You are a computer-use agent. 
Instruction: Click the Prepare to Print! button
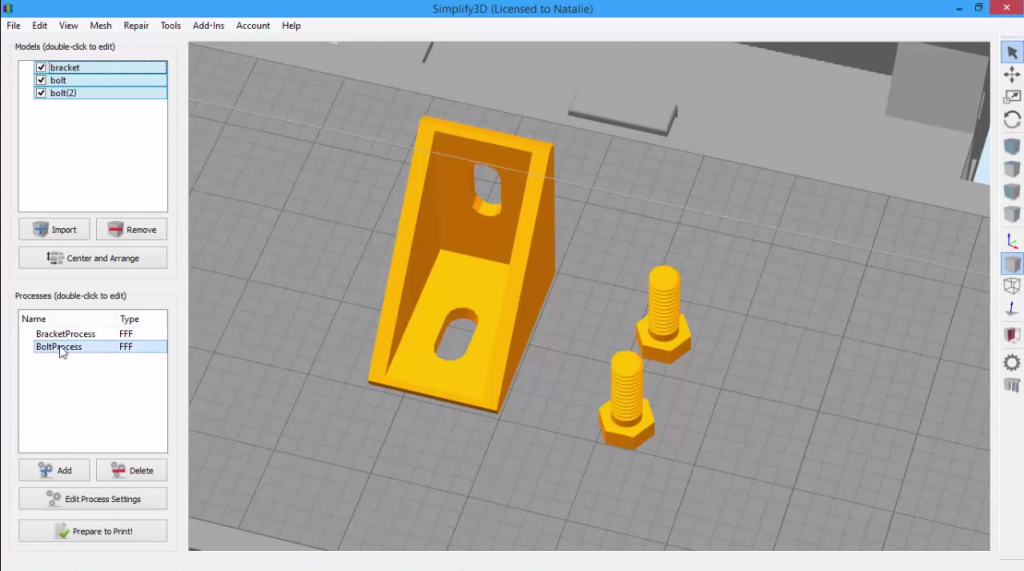click(x=93, y=530)
